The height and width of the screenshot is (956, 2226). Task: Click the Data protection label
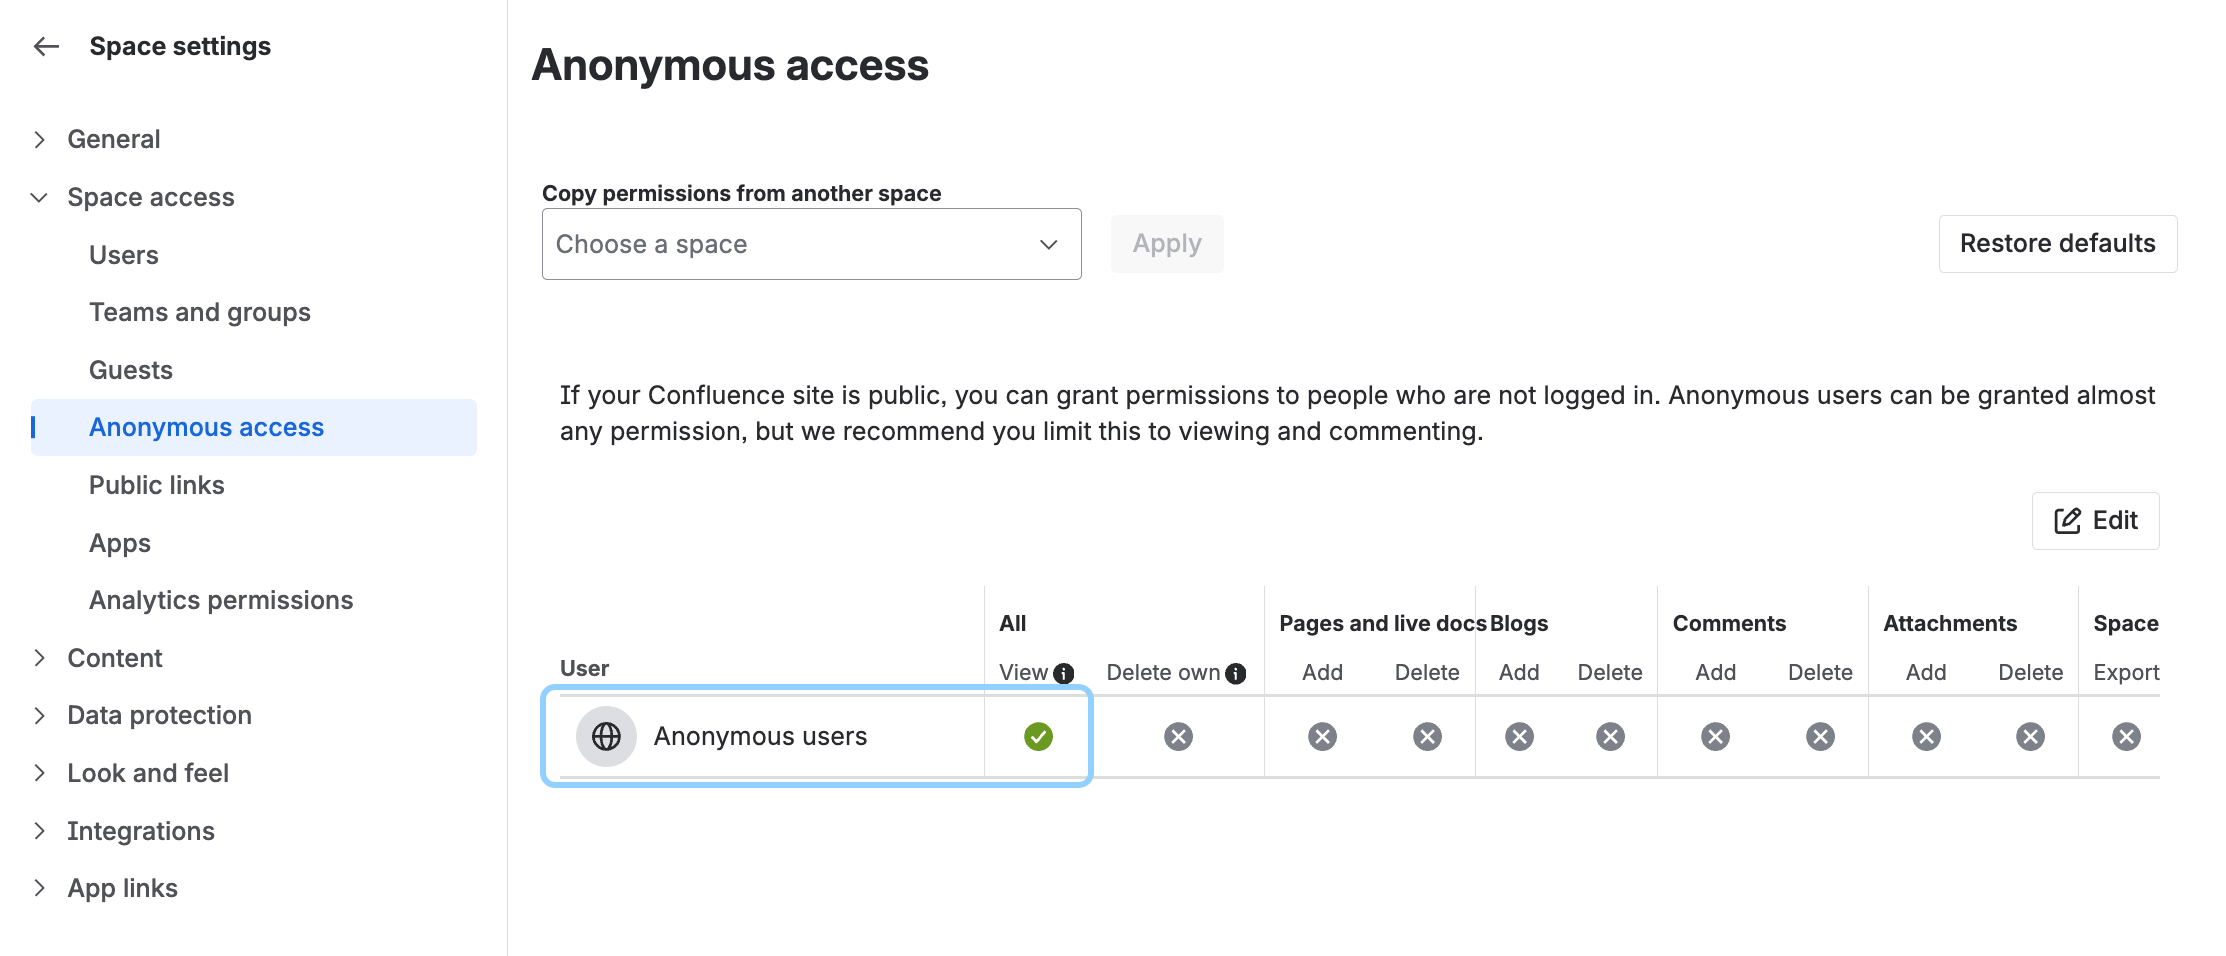(159, 715)
